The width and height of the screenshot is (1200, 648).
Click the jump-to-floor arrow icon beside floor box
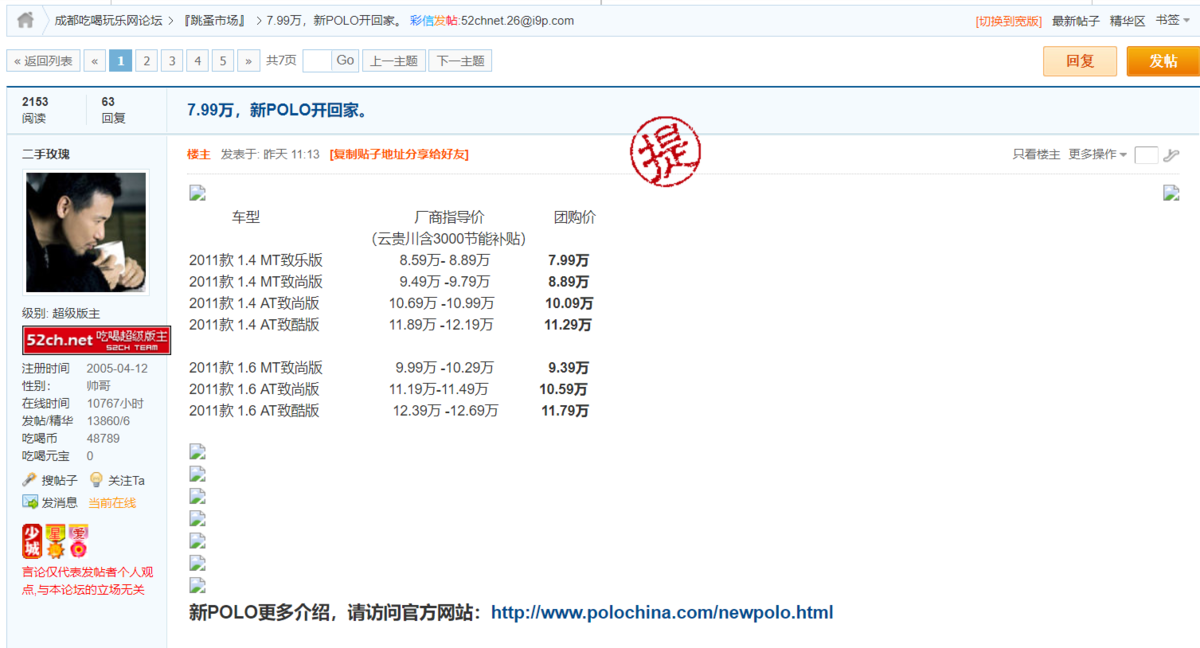pos(1172,155)
